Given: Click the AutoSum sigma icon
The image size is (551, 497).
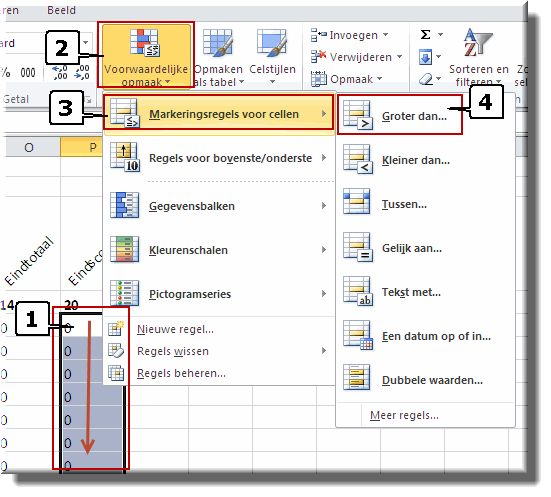Looking at the screenshot, I should point(426,34).
